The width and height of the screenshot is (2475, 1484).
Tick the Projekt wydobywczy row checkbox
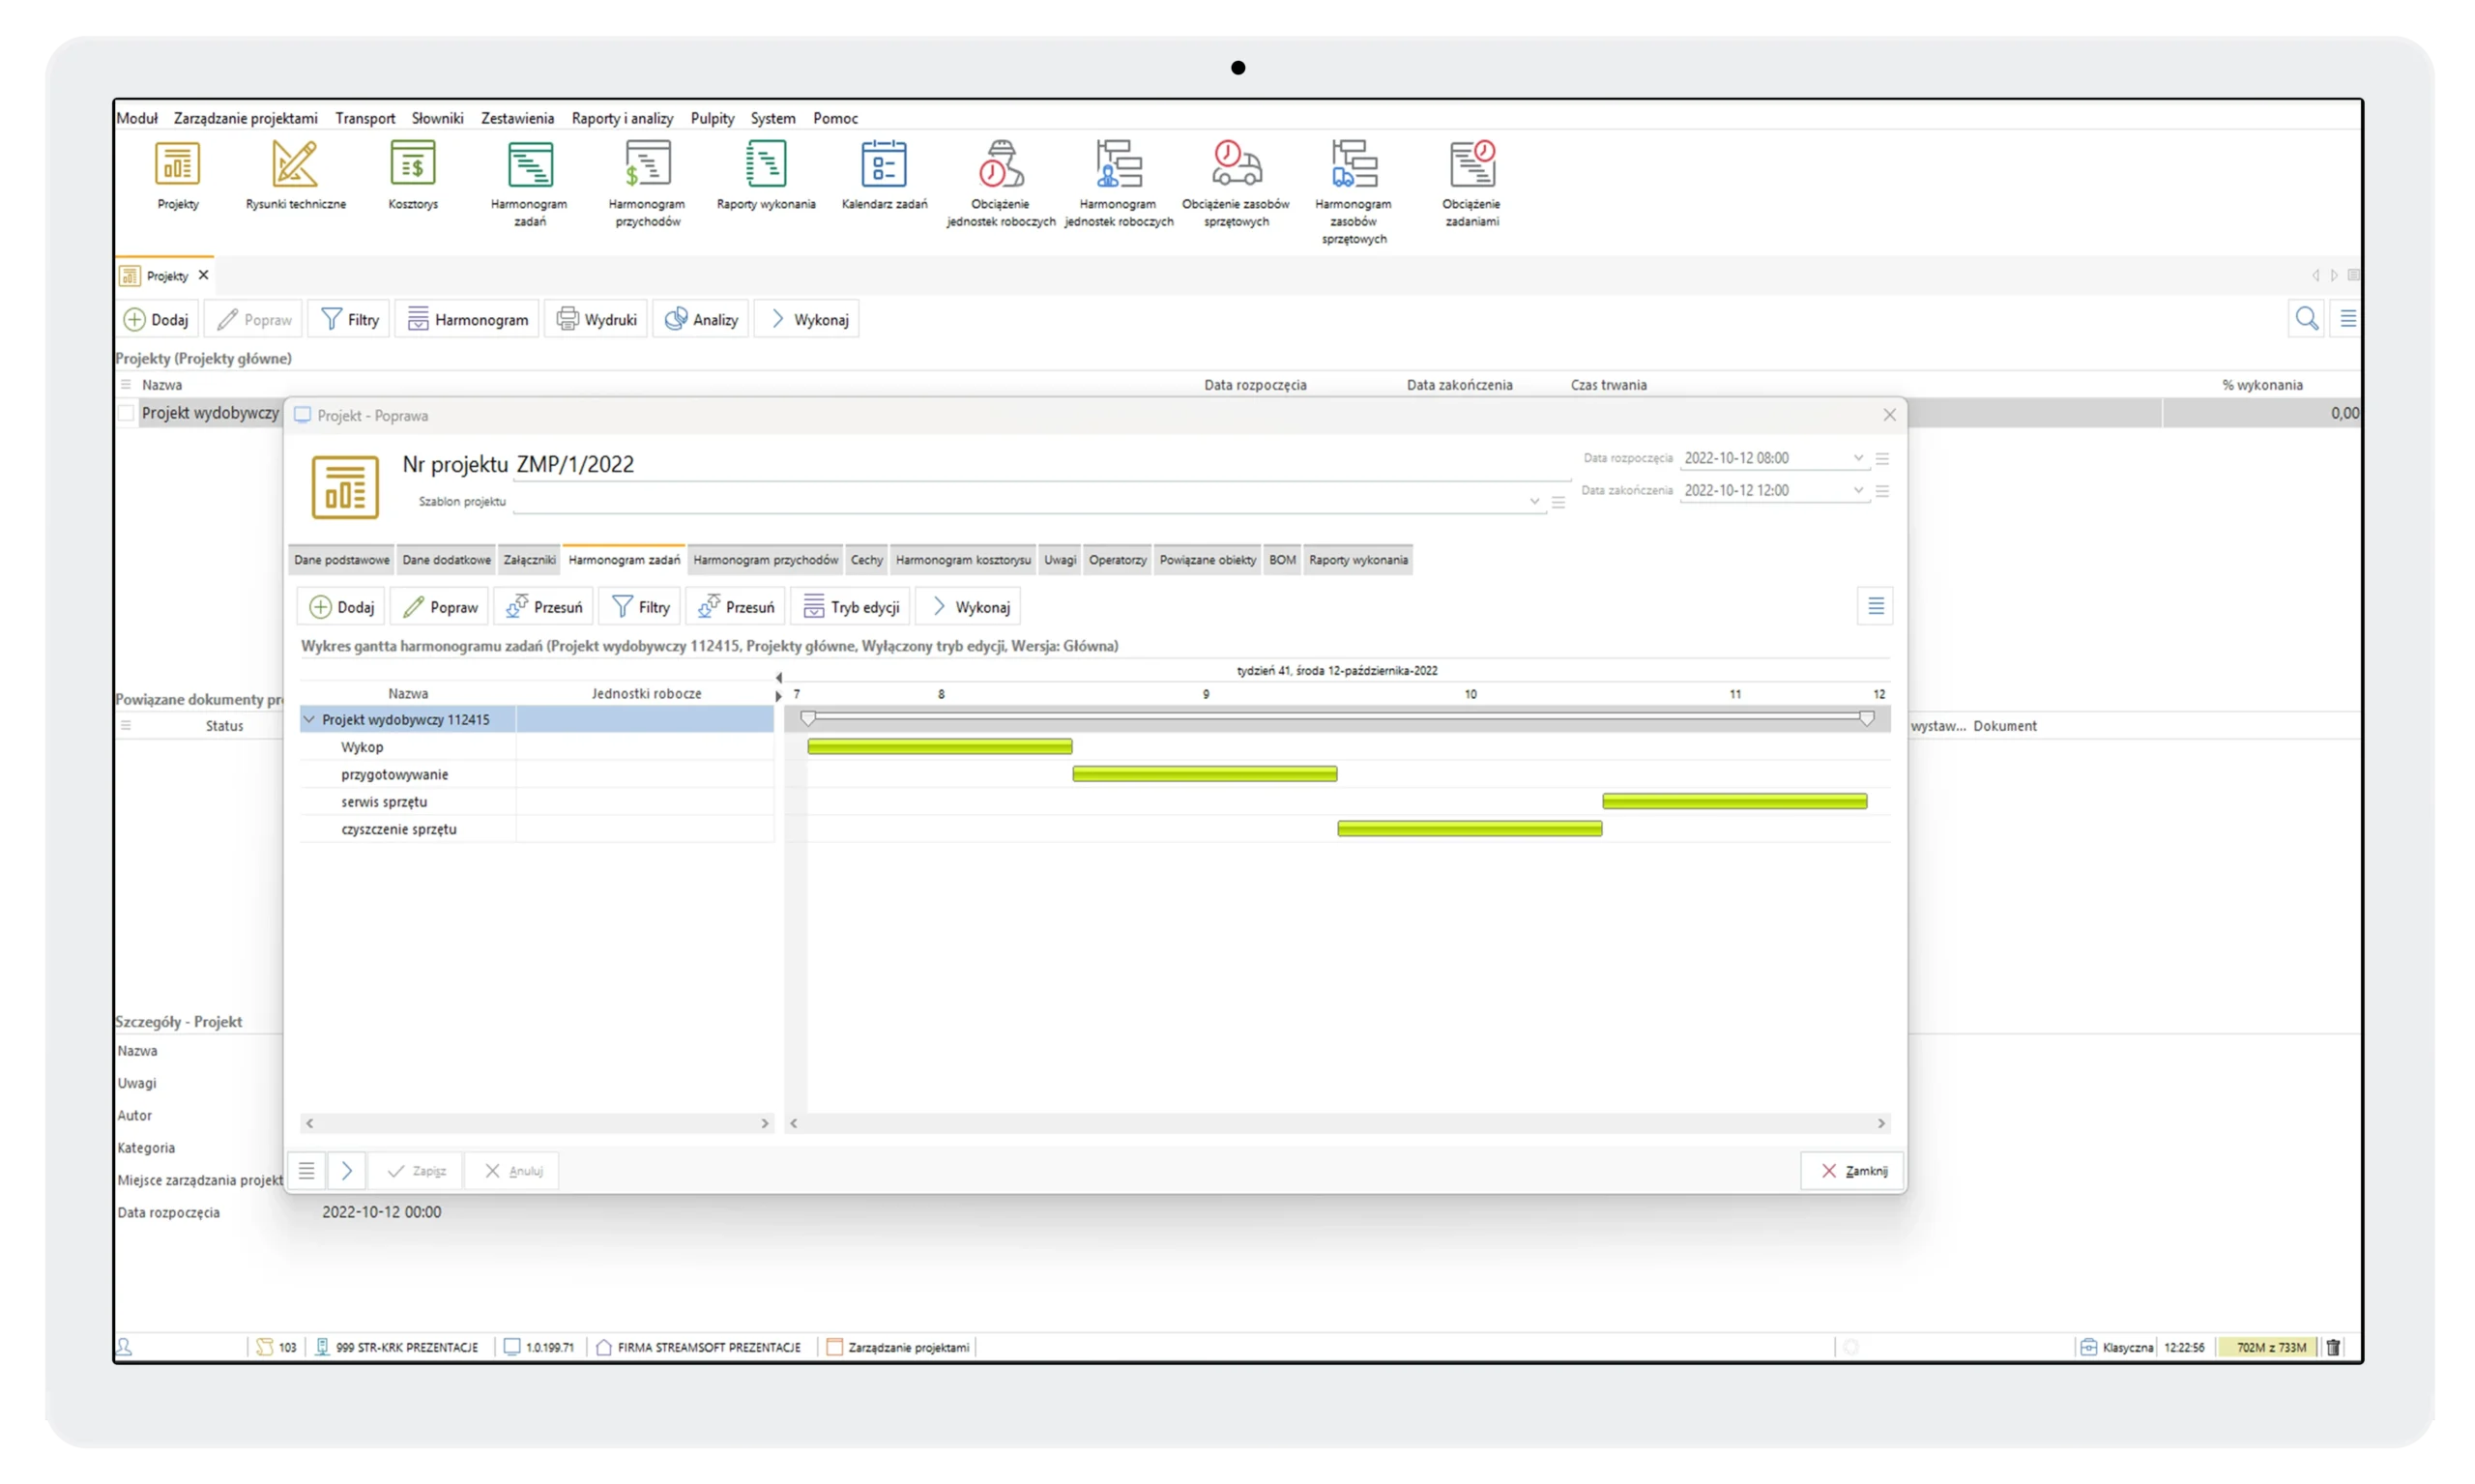pos(127,413)
